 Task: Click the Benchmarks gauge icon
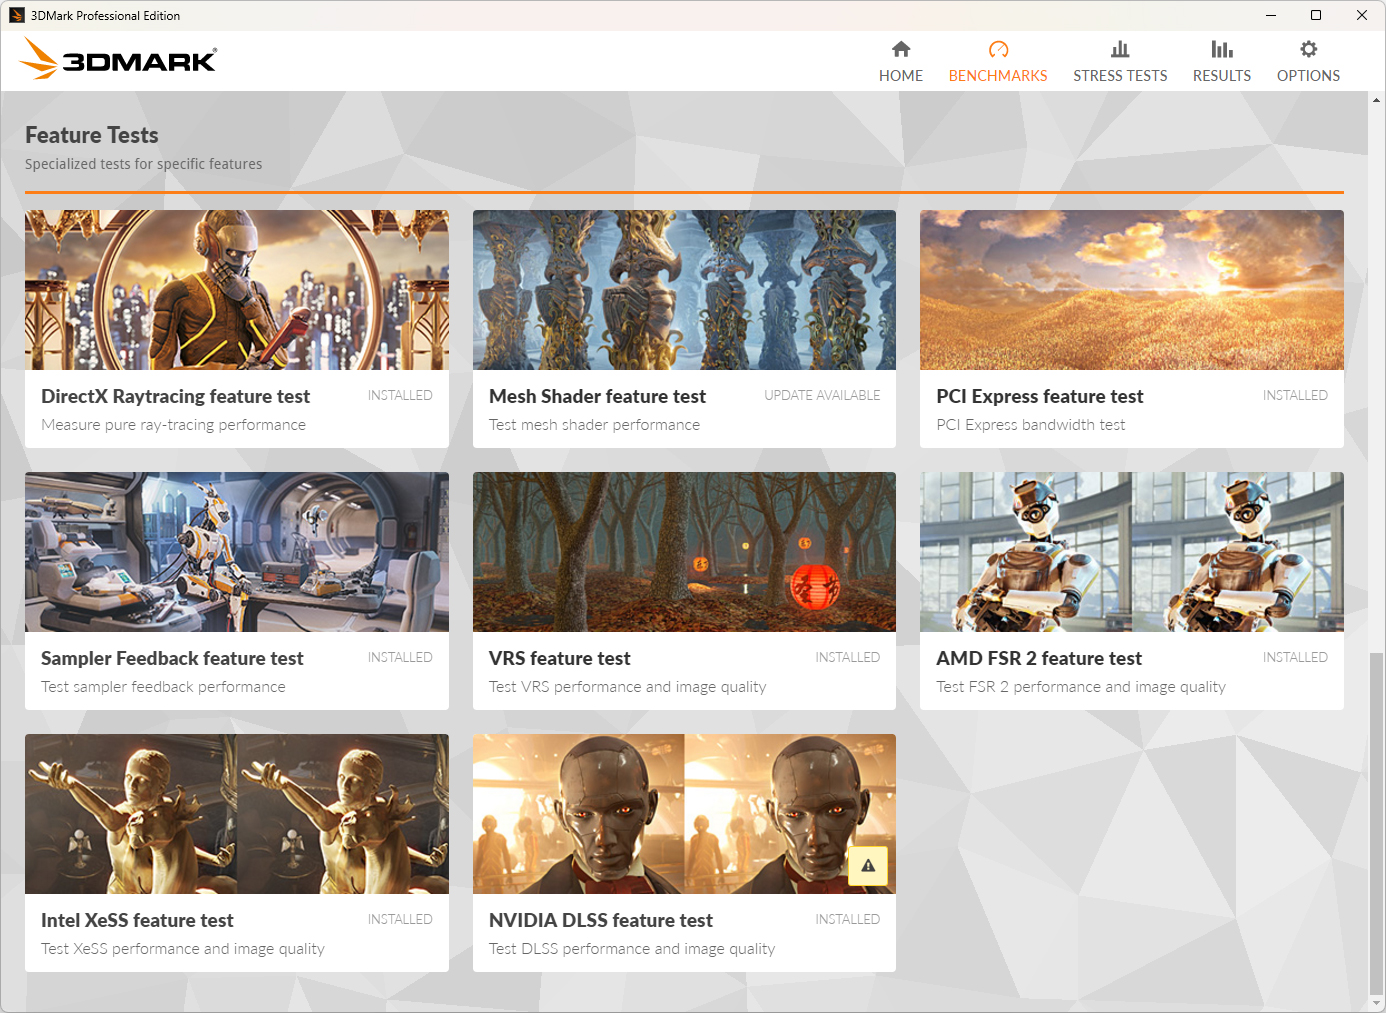pos(998,49)
